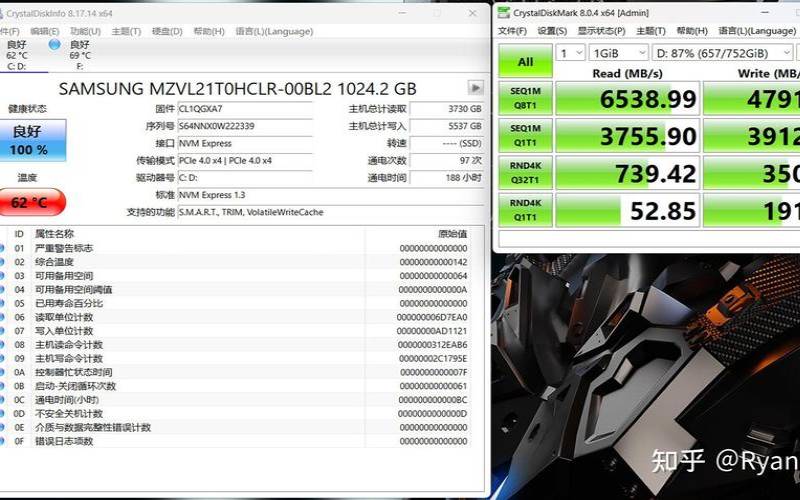Click next-disk arrow beside SAMSUNG drive title
Screen dimensions: 800x500
point(476,88)
